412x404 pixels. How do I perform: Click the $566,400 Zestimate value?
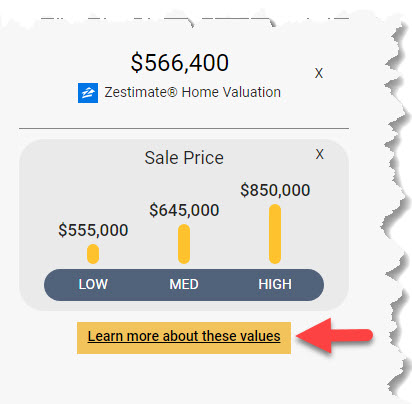point(180,63)
